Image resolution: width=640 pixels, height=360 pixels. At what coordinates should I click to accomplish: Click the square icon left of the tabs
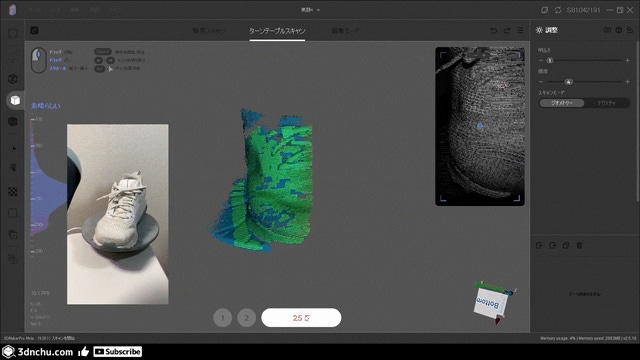click(34, 30)
